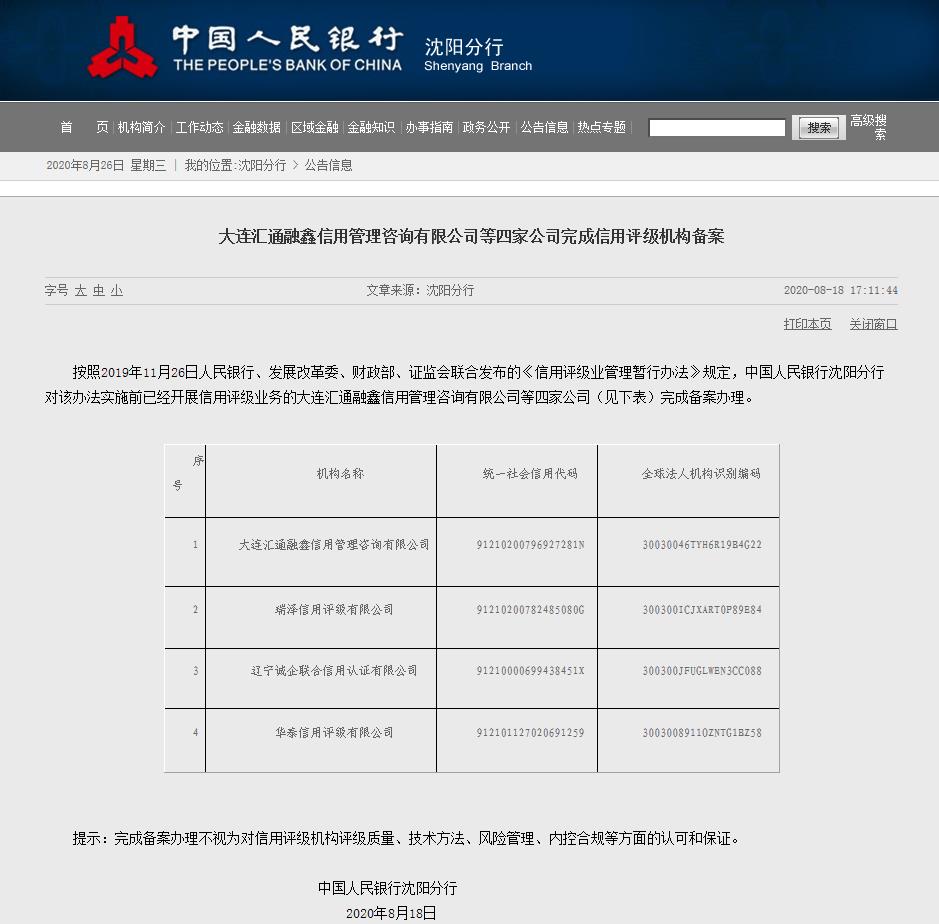Click LEI code 300300ICJXART0P89E84
Screen dimensions: 939x924
(x=702, y=610)
